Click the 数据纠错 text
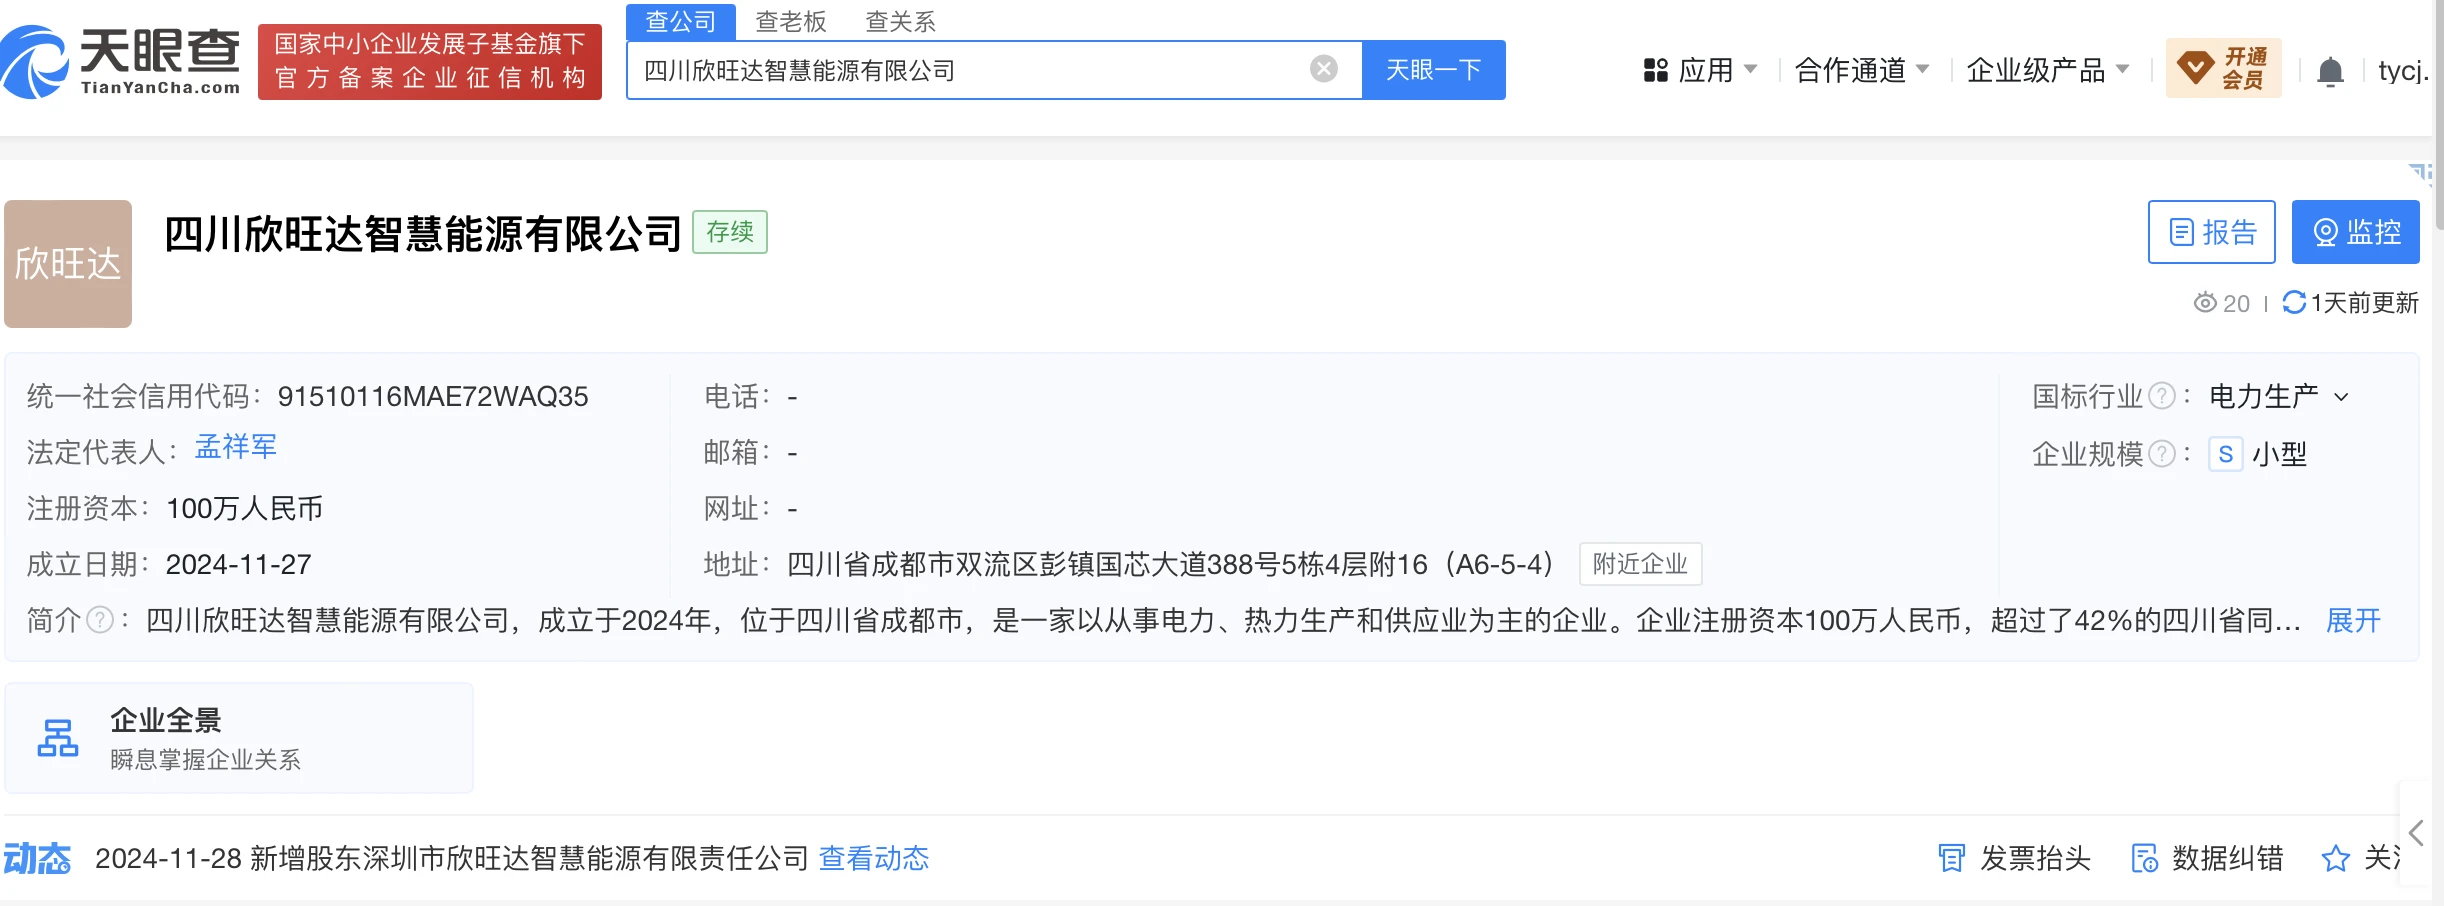 [2228, 858]
